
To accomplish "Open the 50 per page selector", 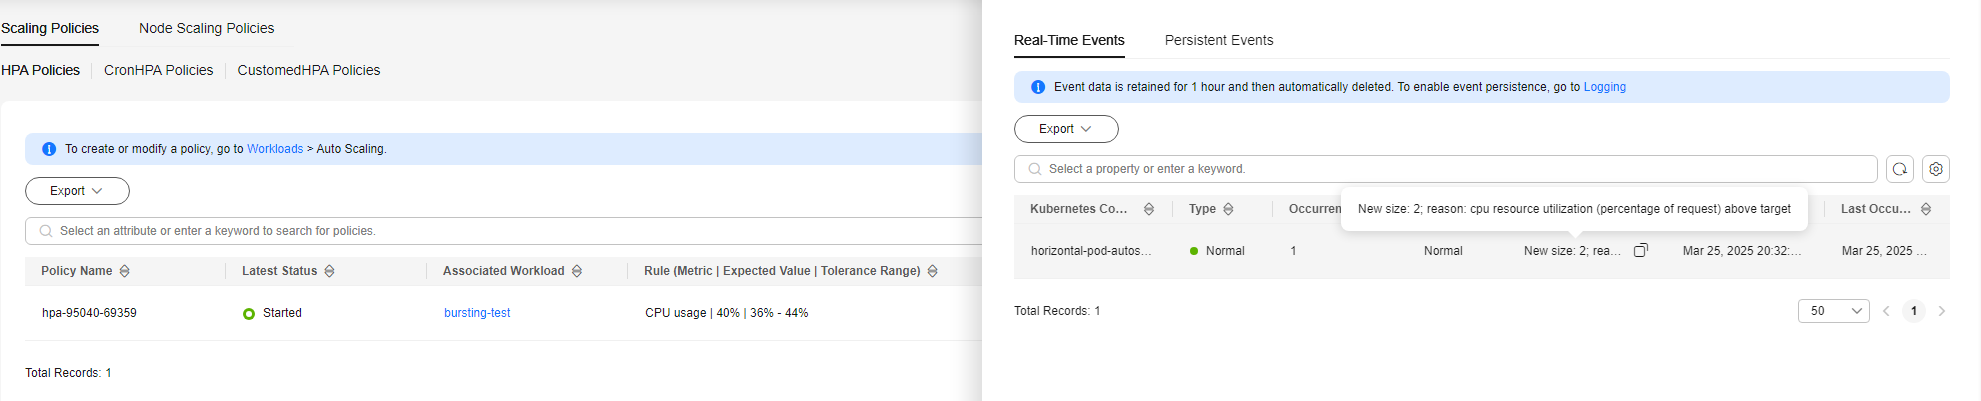I will click(1834, 311).
